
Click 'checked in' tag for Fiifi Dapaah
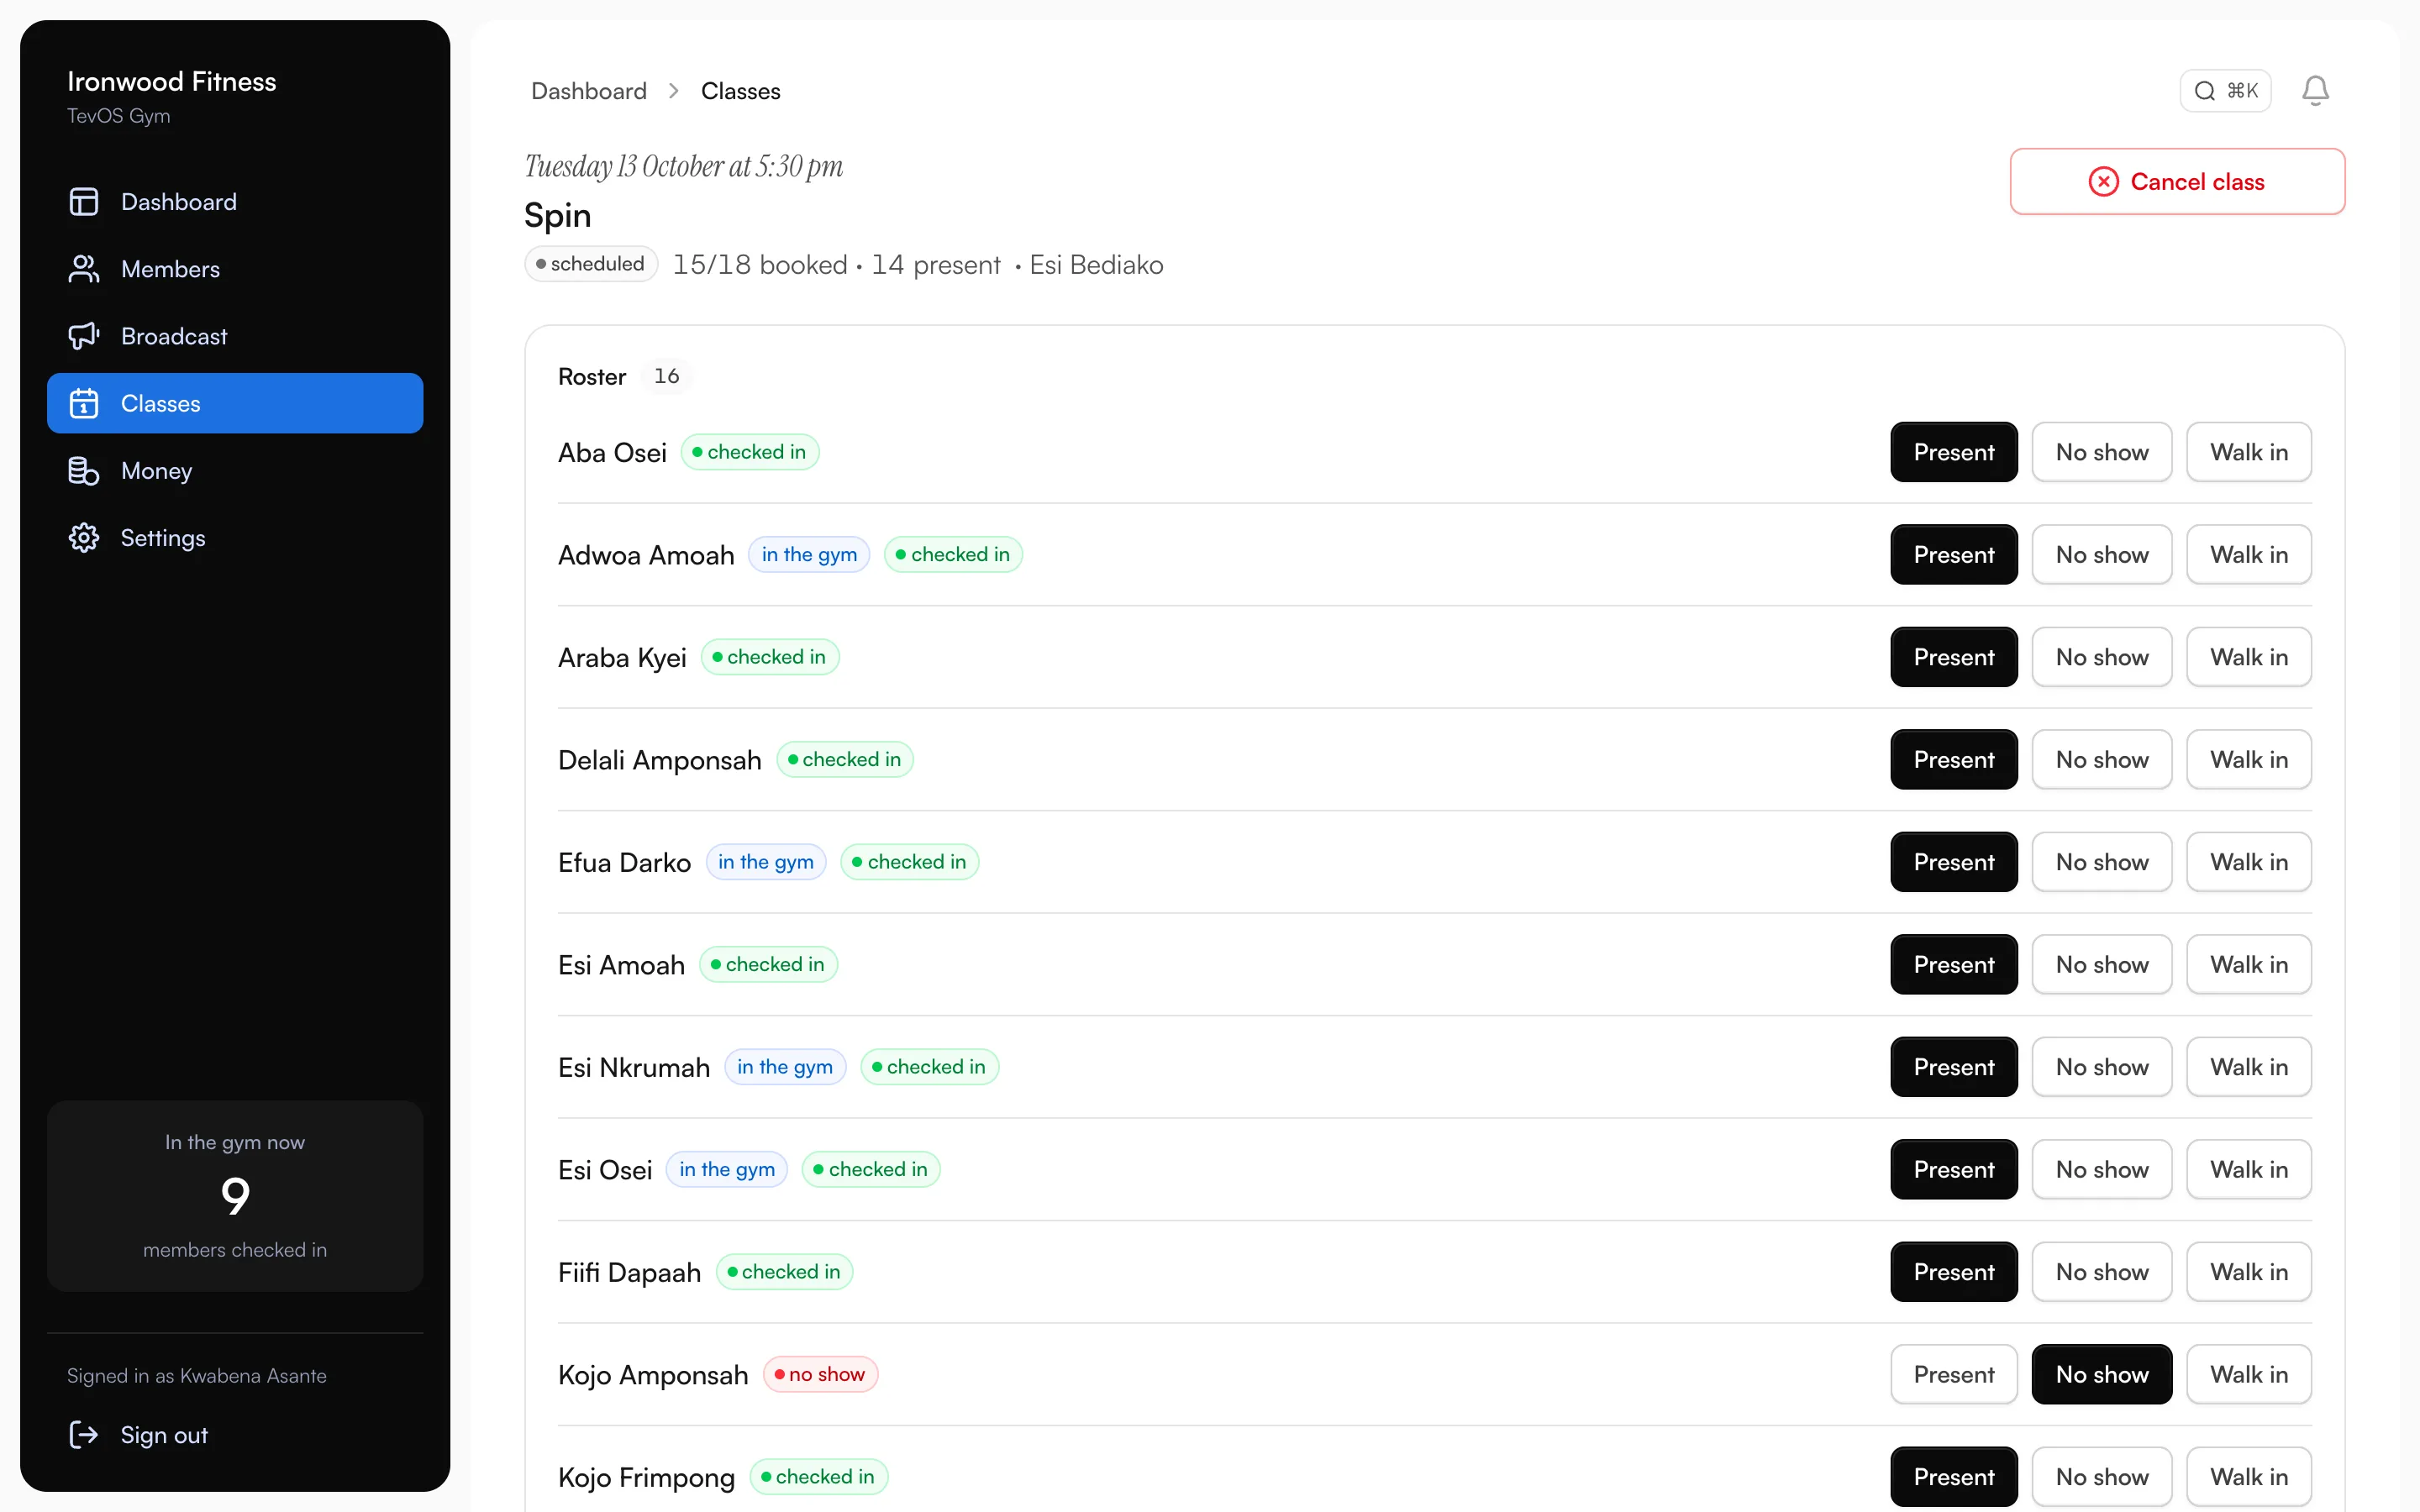[x=784, y=1272]
